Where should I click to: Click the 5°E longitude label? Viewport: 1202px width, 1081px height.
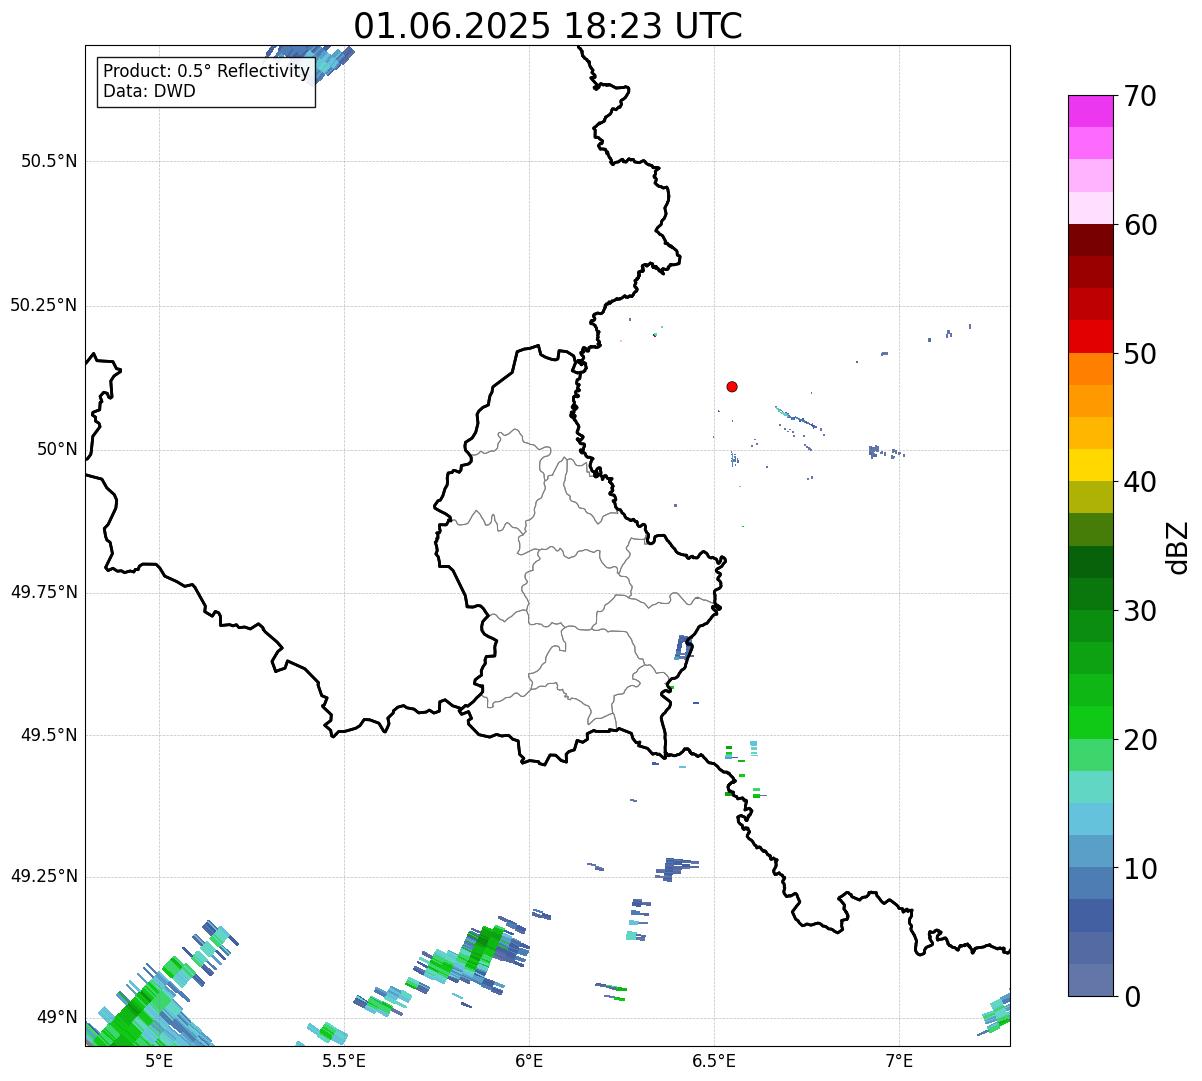click(x=159, y=1060)
